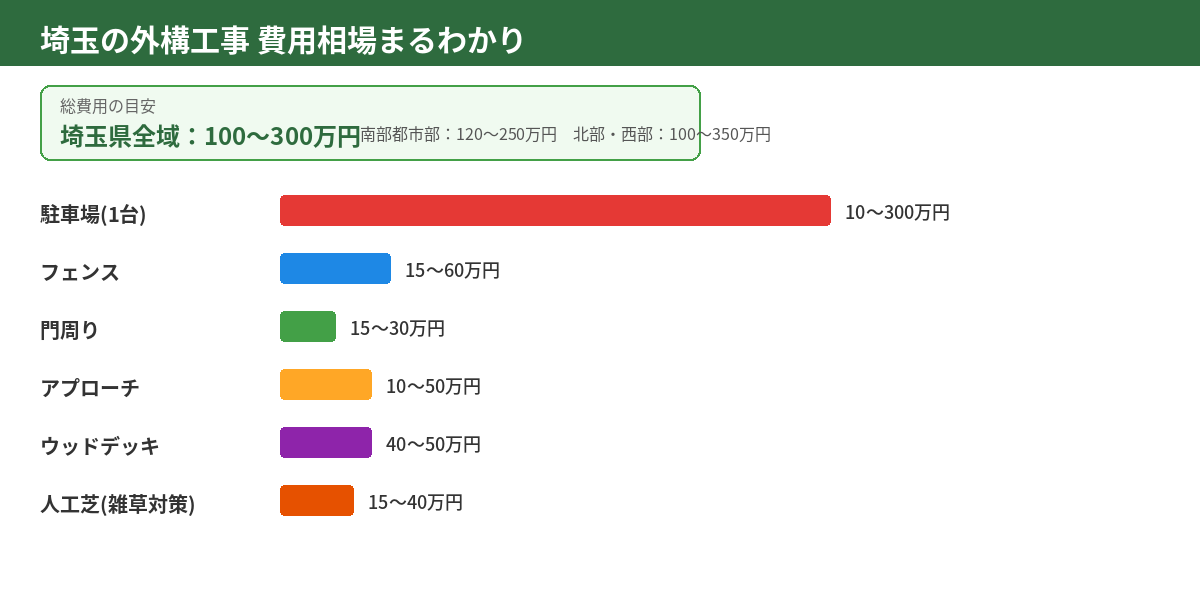
Task: Select the 南部都市部：120〜250万円 text
Action: [458, 134]
